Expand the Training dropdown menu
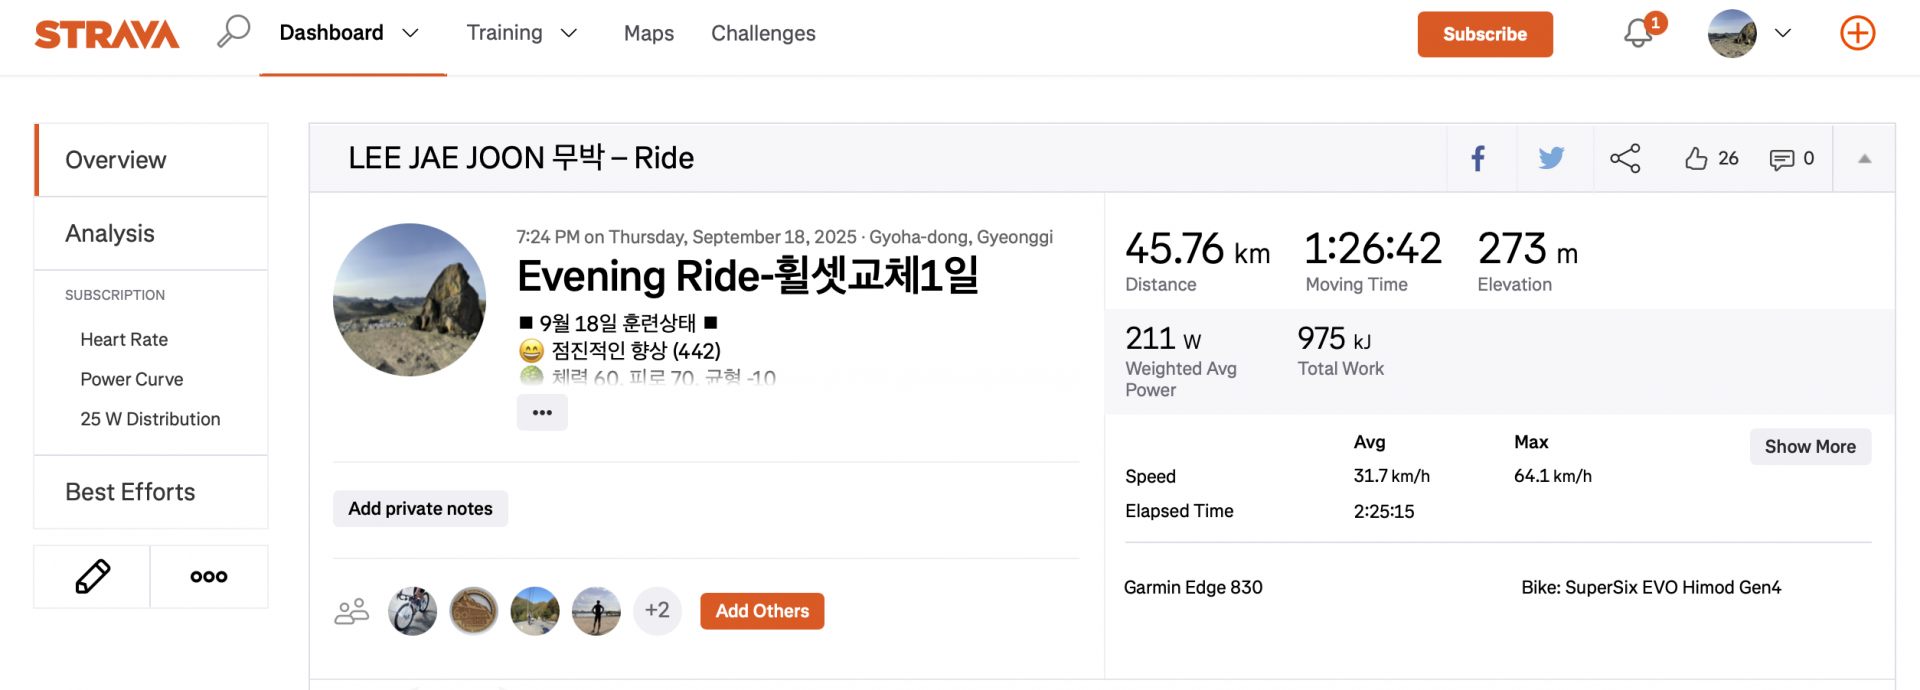The image size is (1920, 690). 569,33
